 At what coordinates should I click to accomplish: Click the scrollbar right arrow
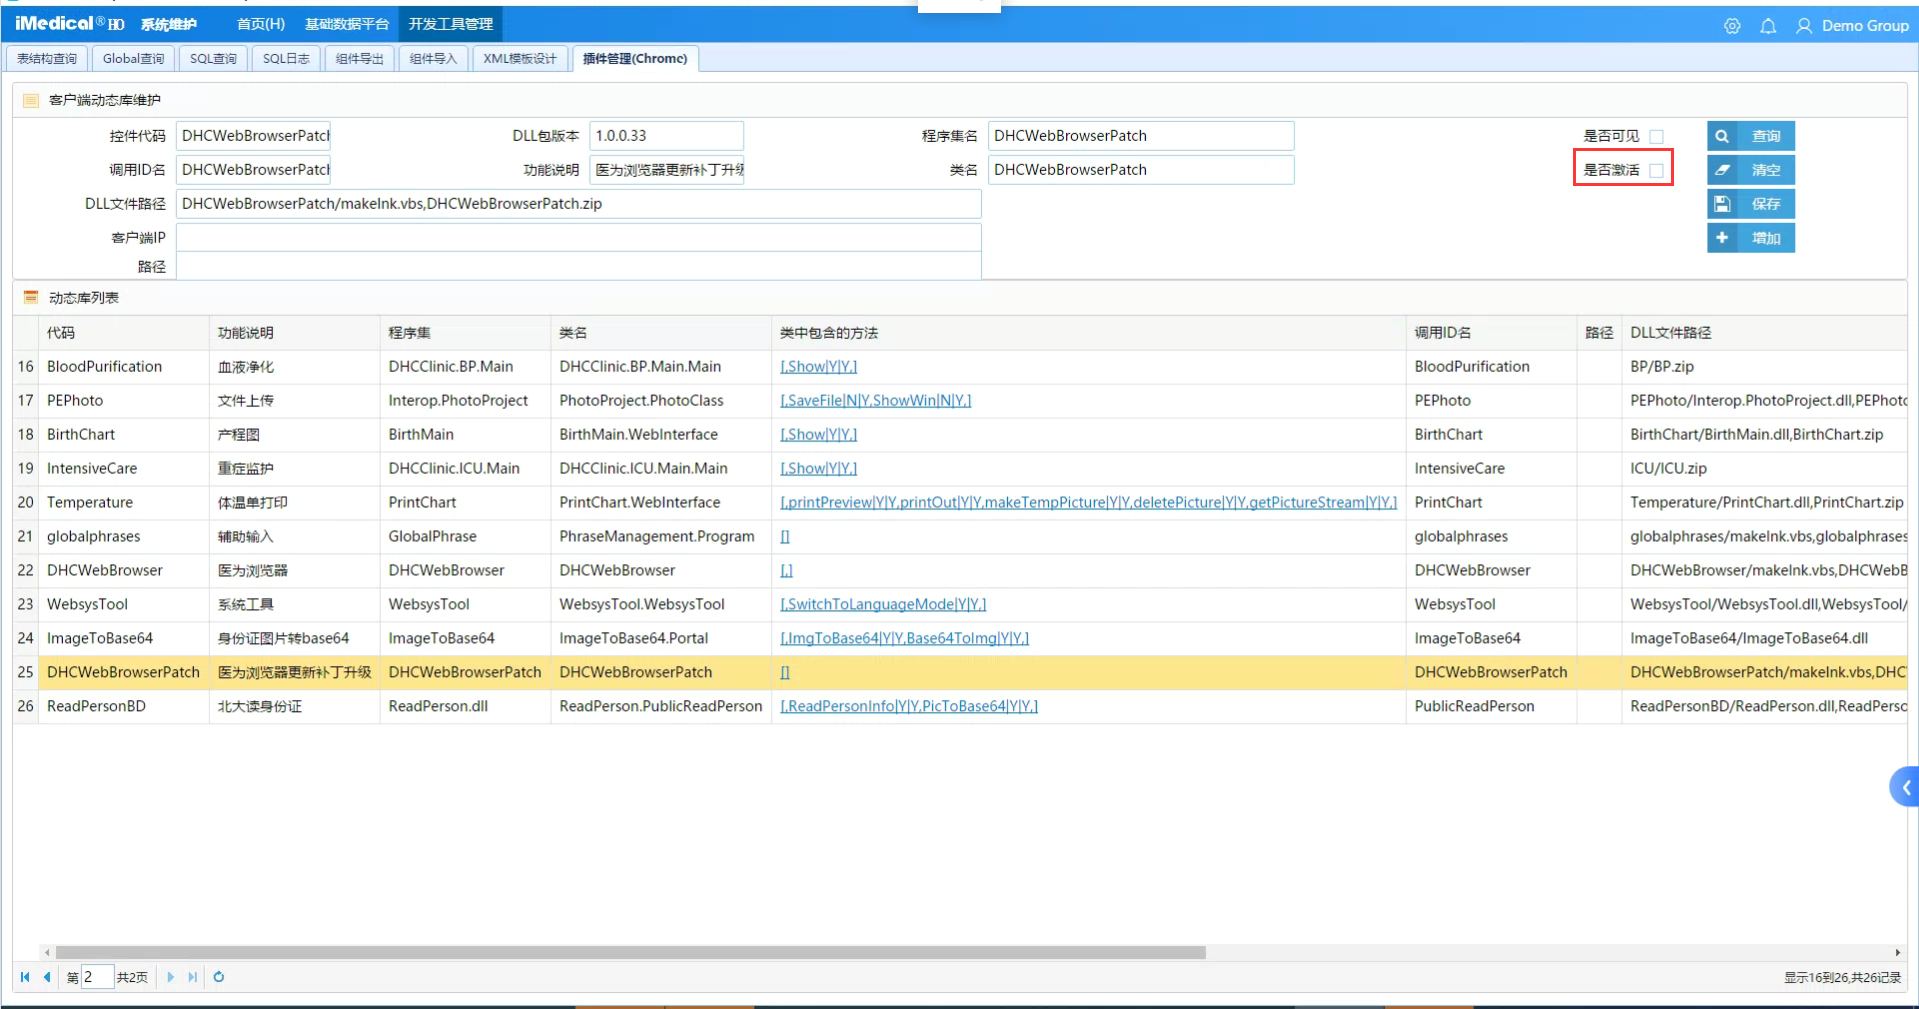tap(1897, 953)
